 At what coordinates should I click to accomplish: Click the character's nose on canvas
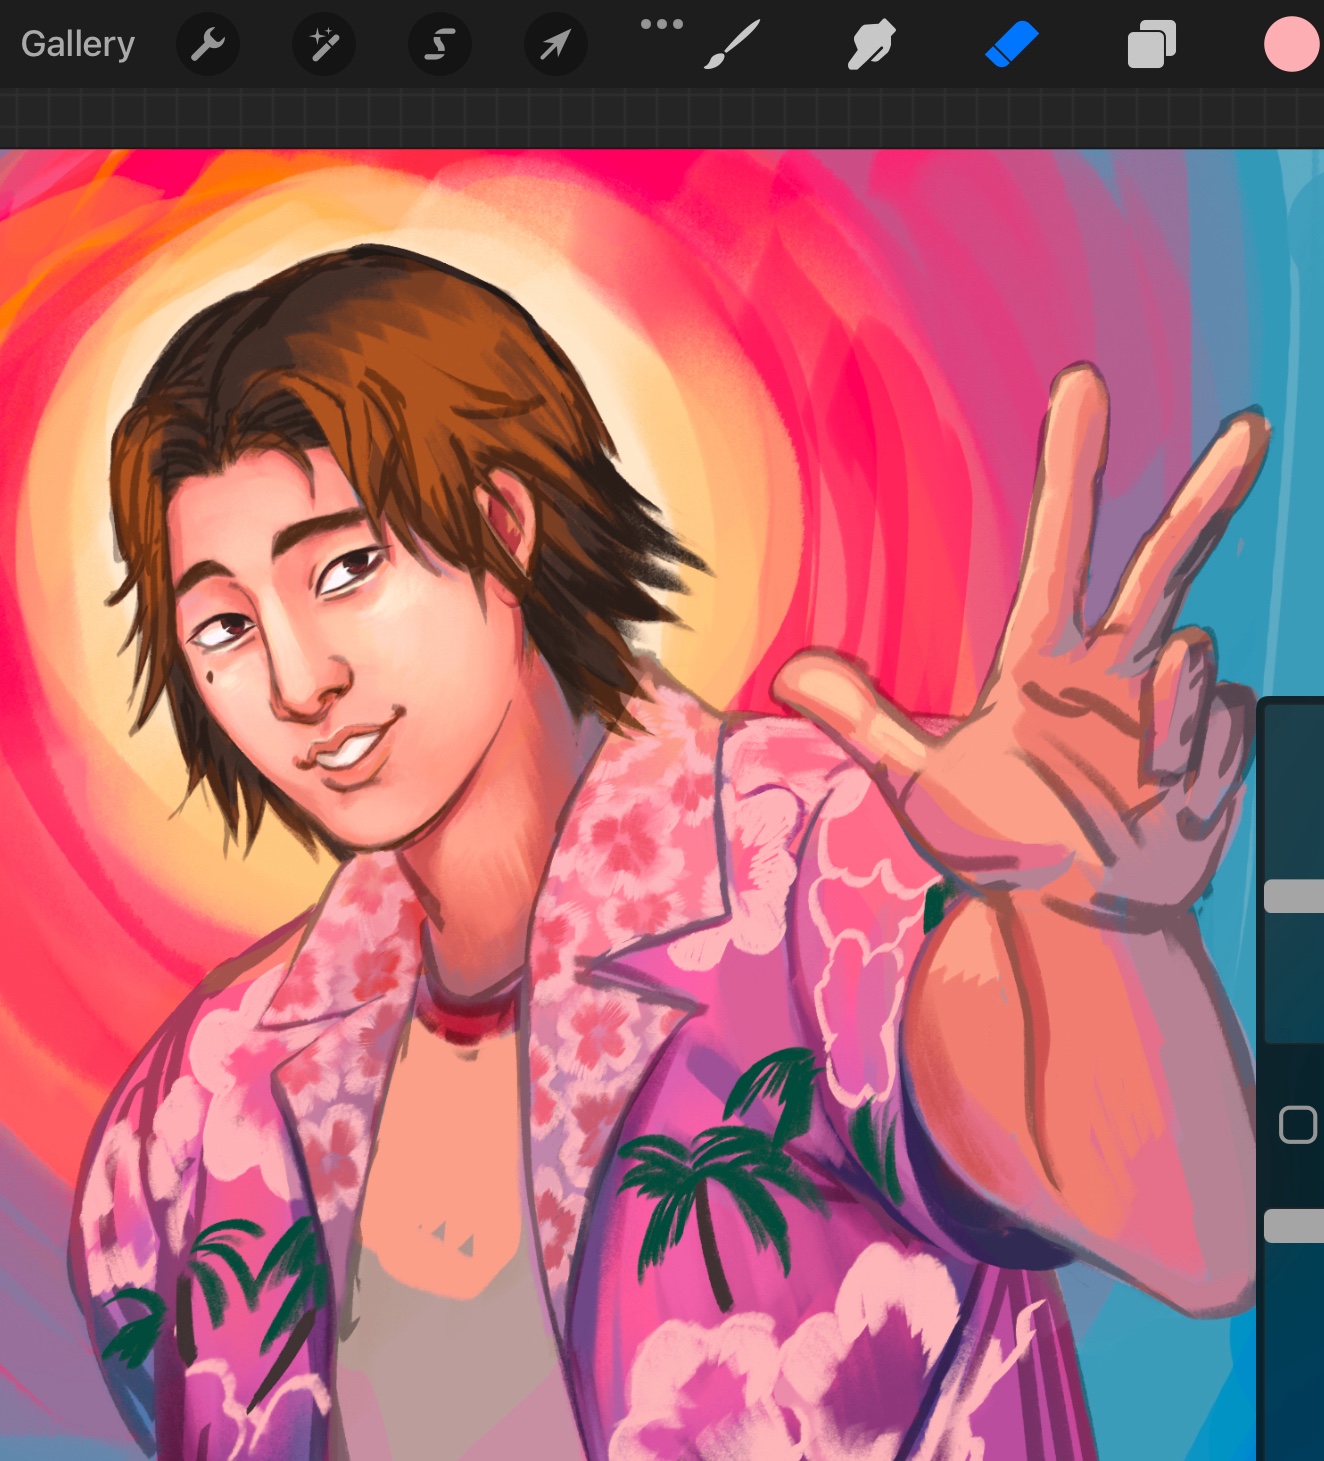tap(305, 690)
